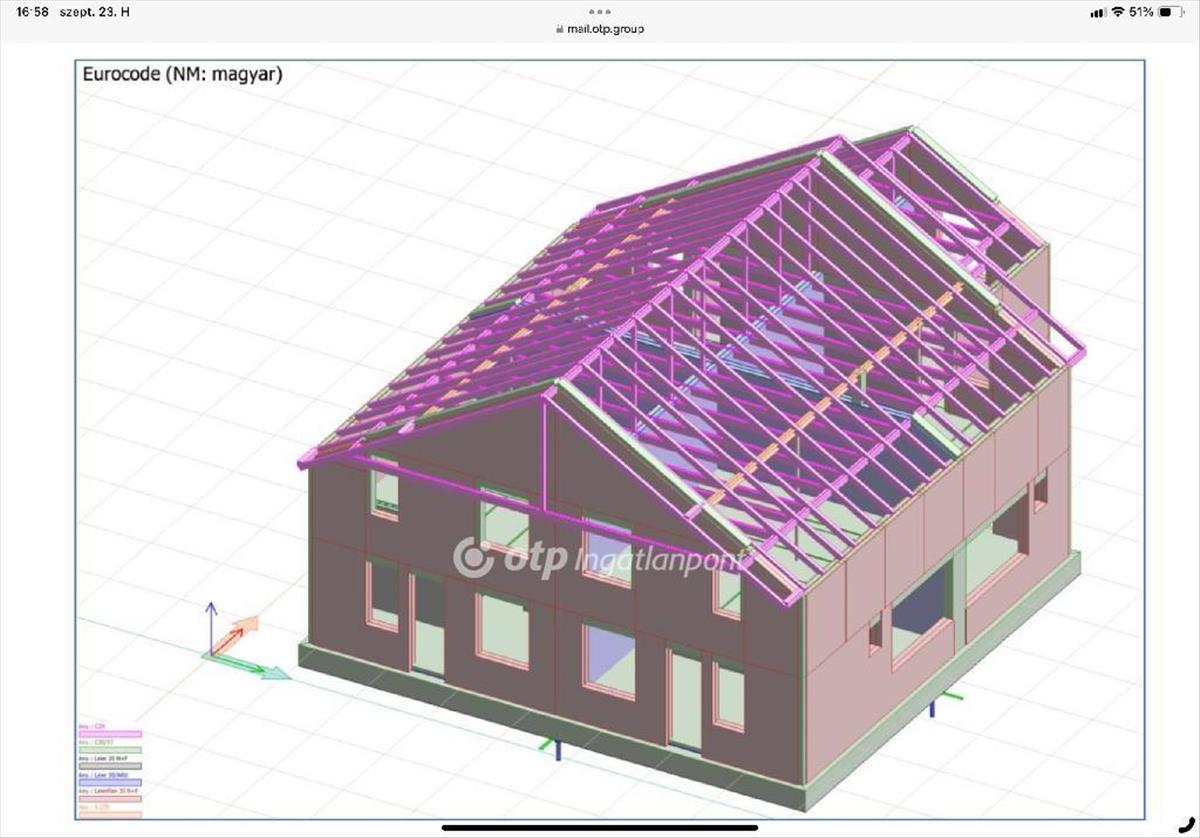Tap the battery indicator icon

tap(1169, 12)
